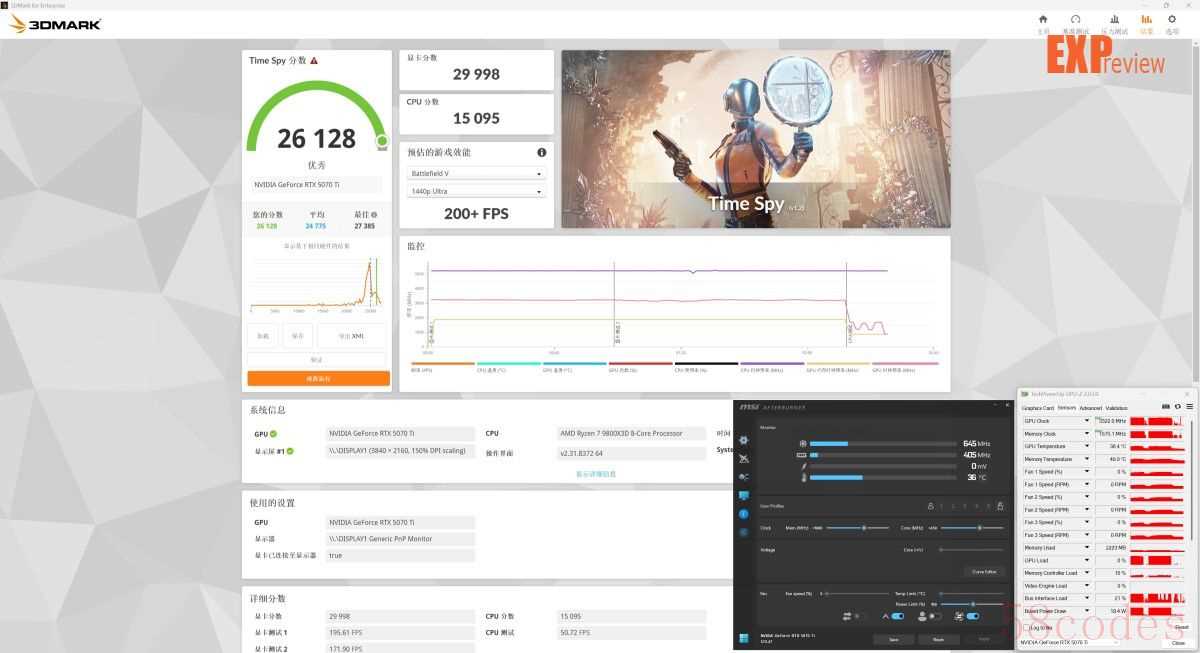Open Board Power Draw dropdown in GPU-Z

pyautogui.click(x=1087, y=611)
